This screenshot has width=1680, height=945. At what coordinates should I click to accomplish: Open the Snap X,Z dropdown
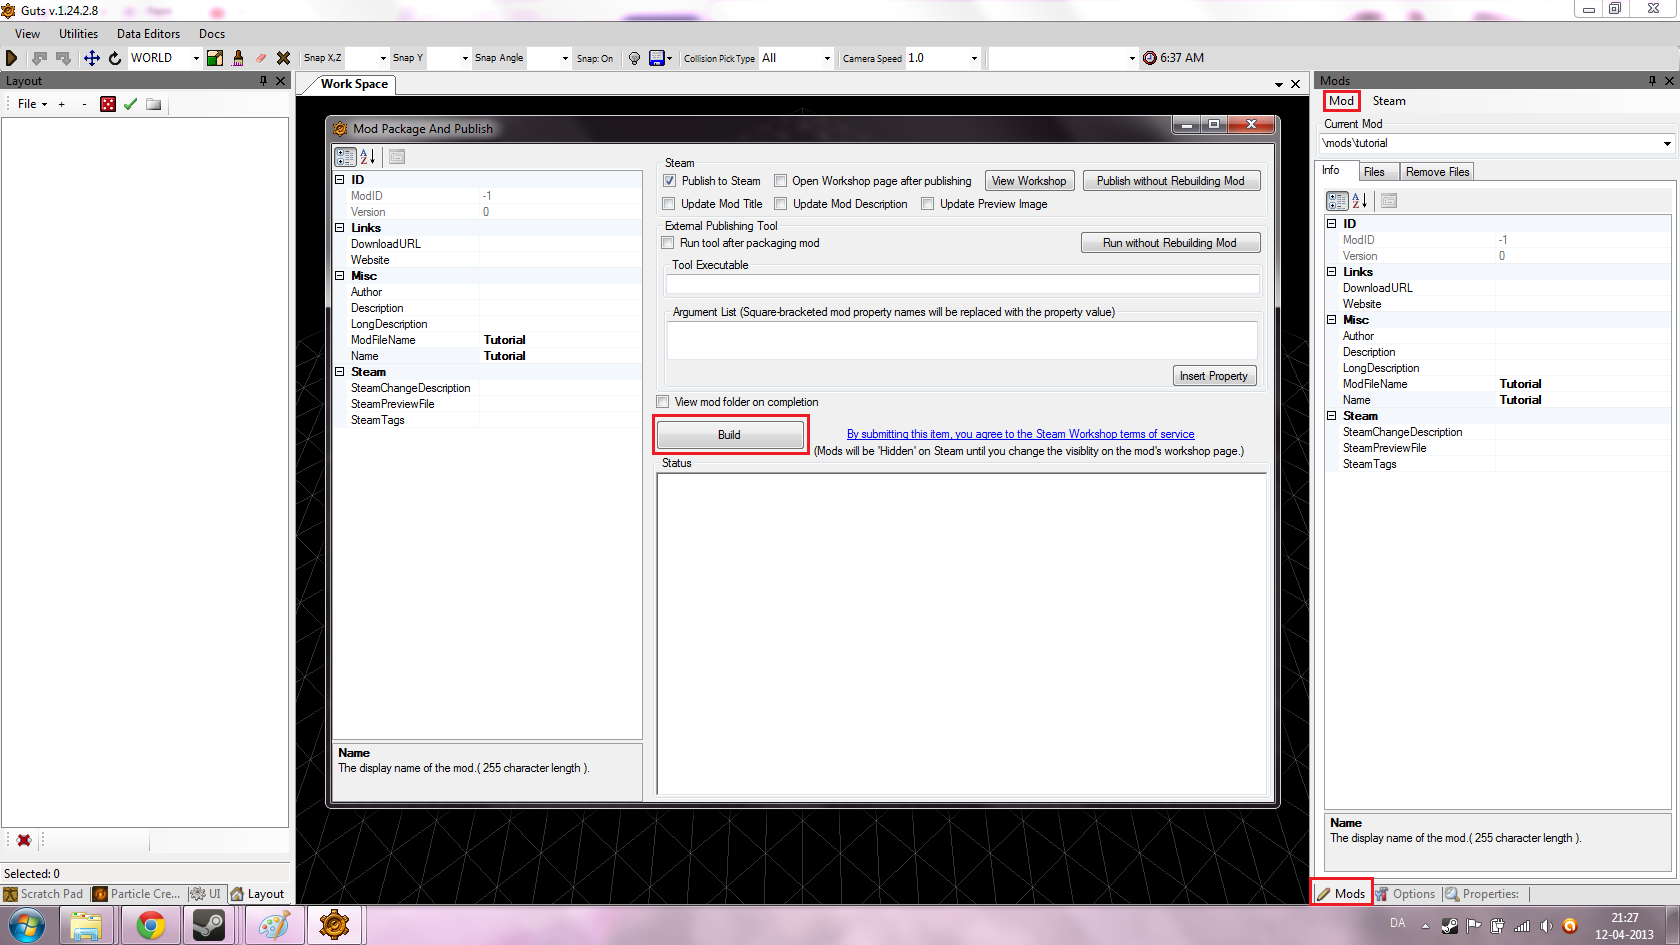pyautogui.click(x=383, y=58)
